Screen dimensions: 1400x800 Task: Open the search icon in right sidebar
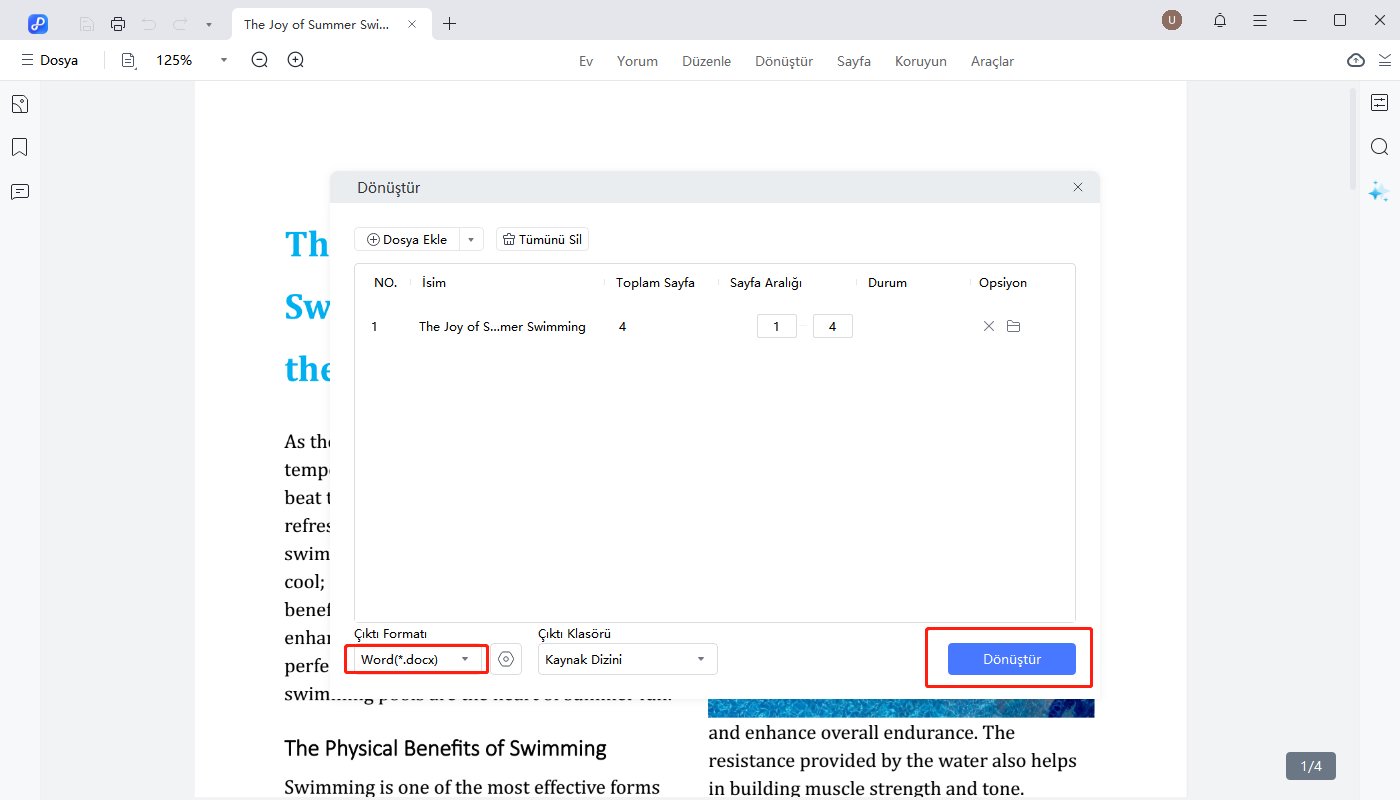click(x=1379, y=147)
